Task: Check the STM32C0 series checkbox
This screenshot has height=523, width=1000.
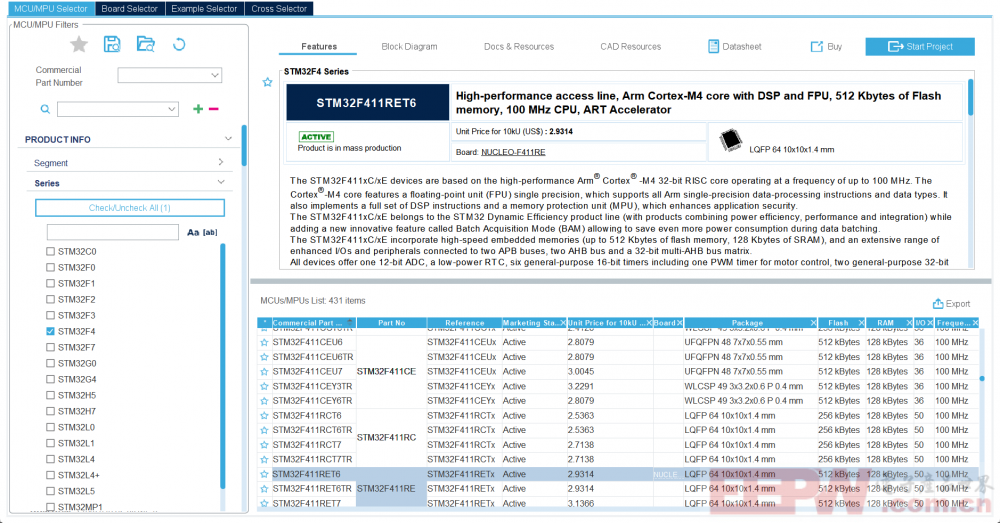Action: [x=50, y=251]
